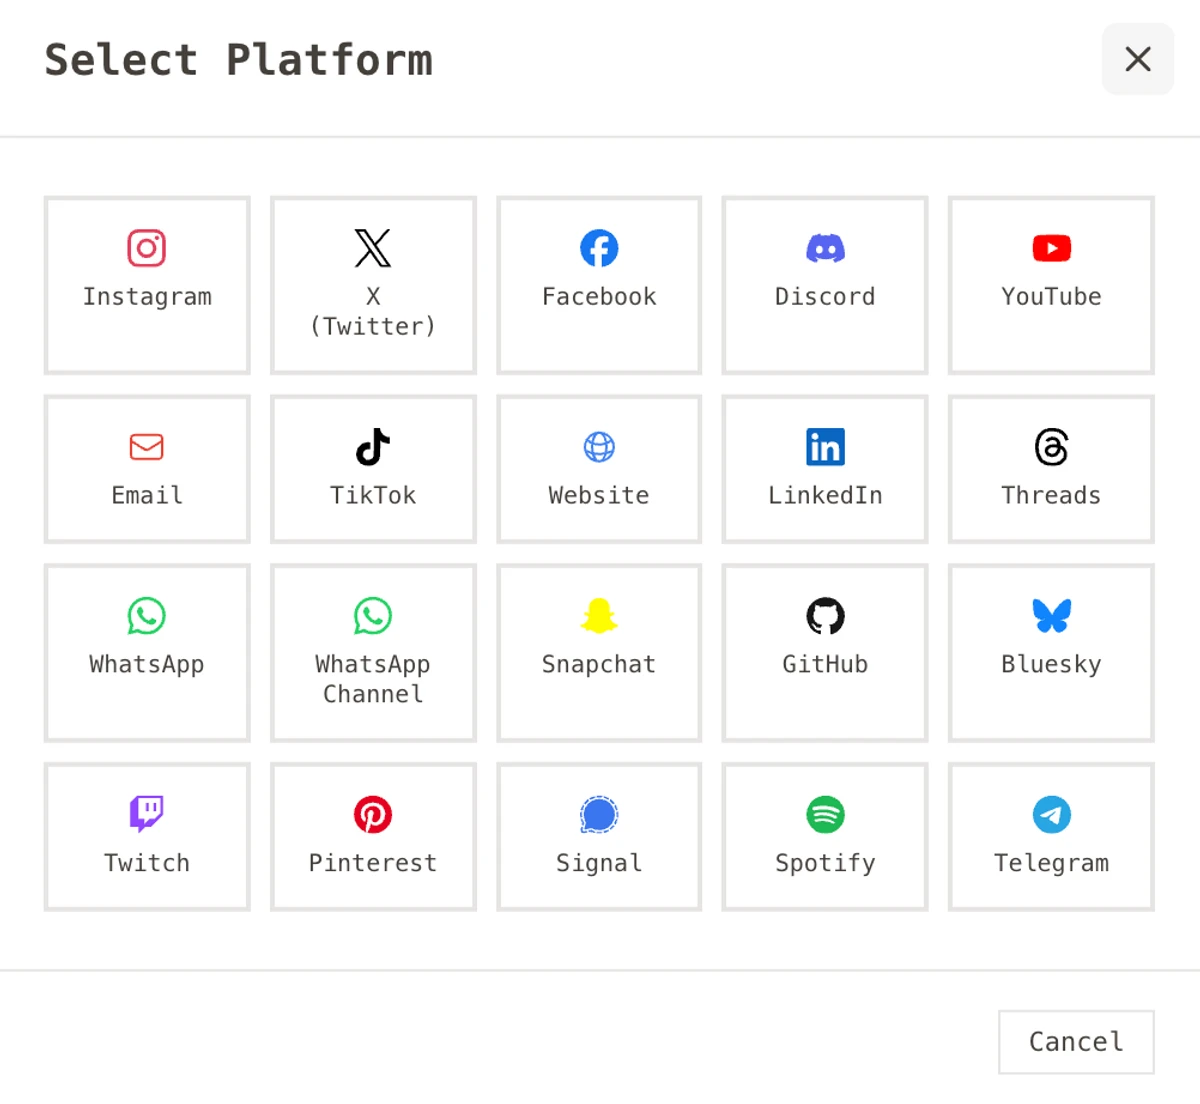Viewport: 1200px width, 1104px height.
Task: Pick the Facebook logo icon
Action: tap(599, 248)
